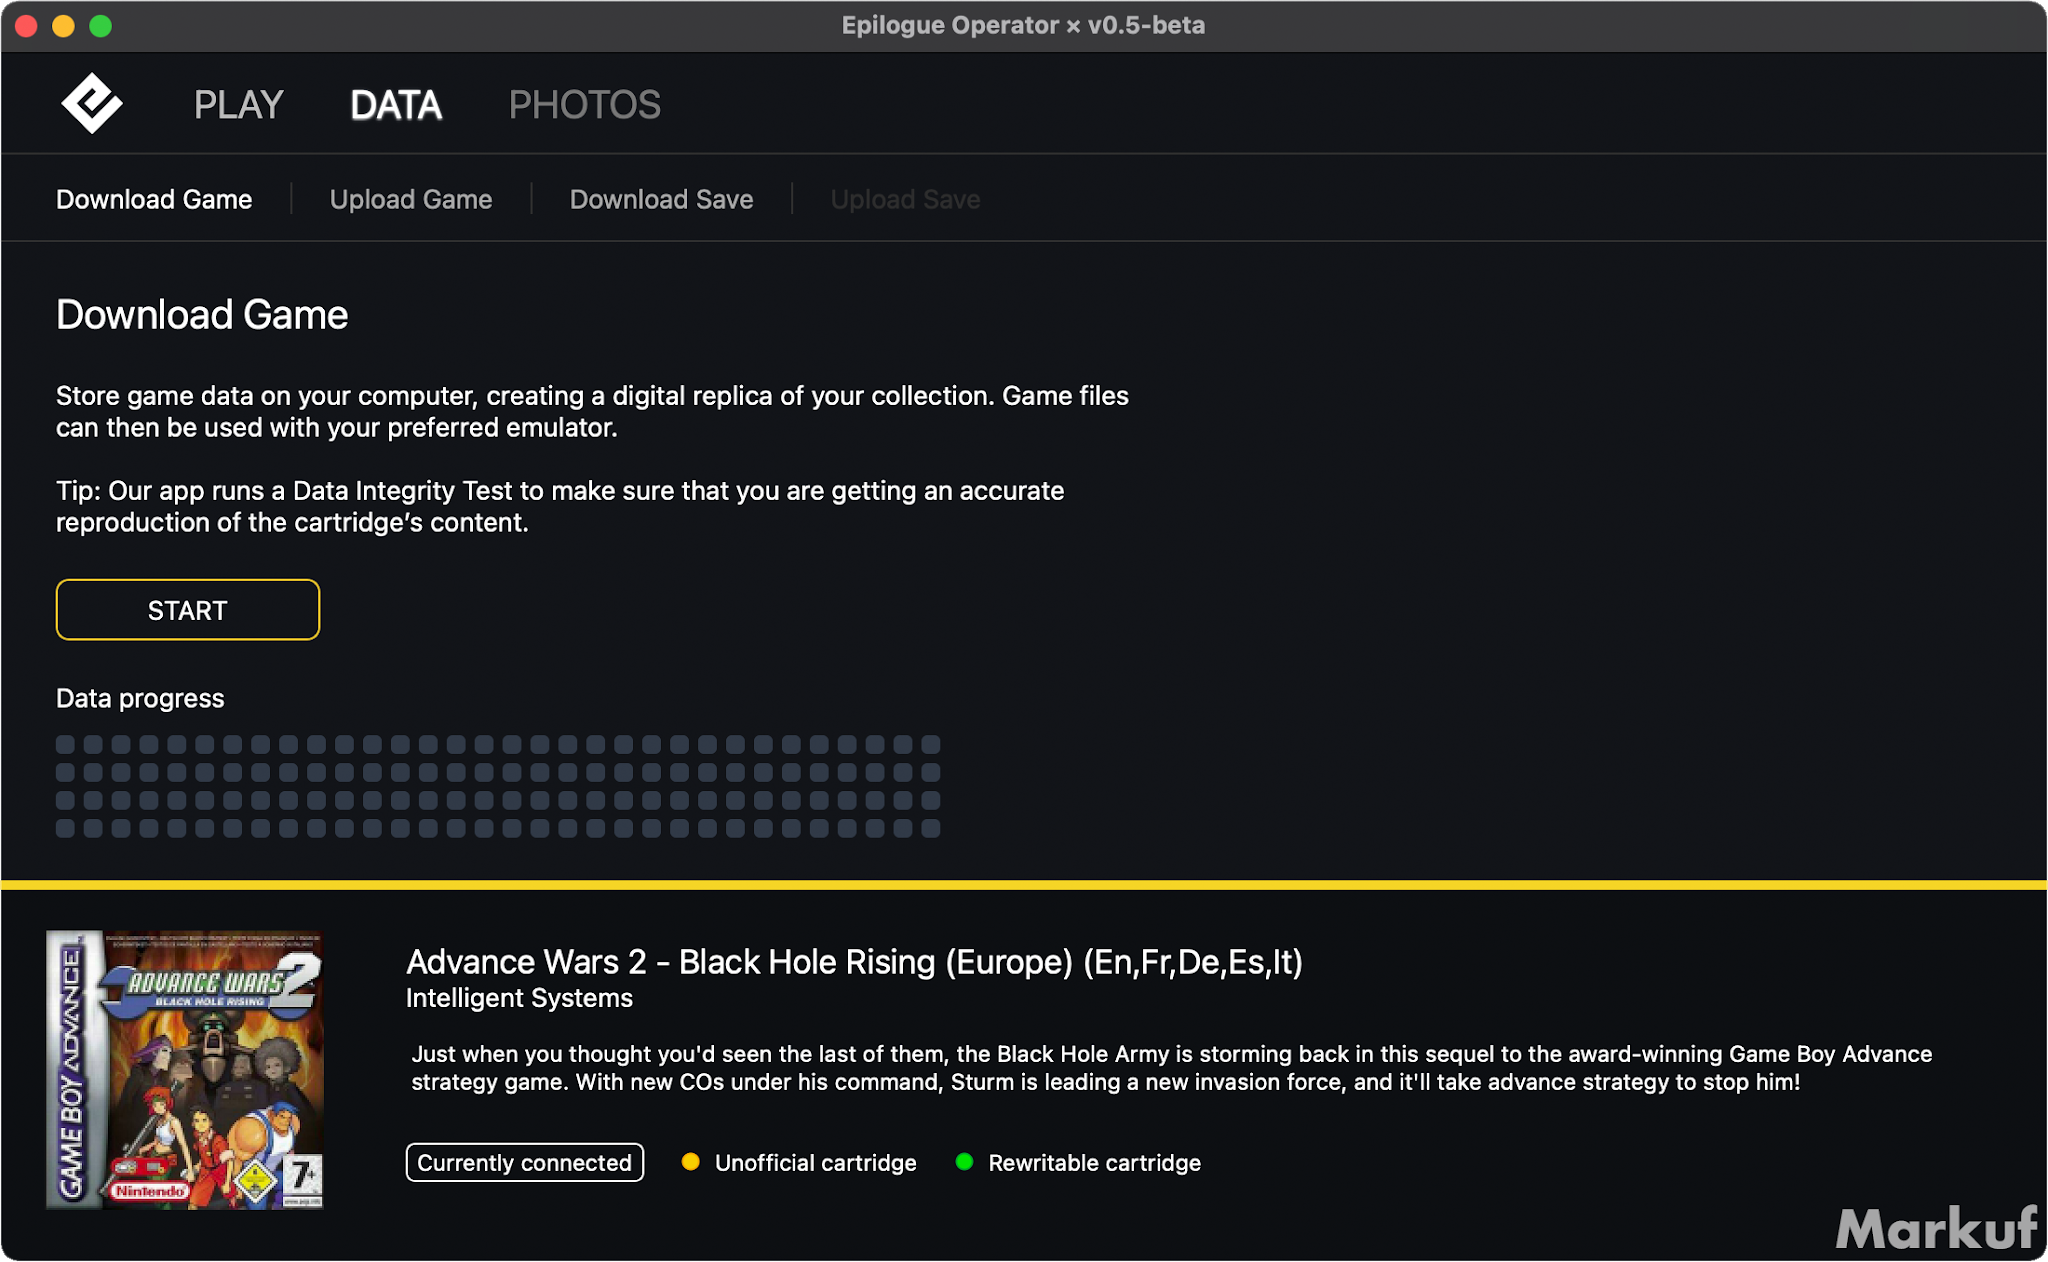This screenshot has height=1262, width=2048.
Task: Click the Intelligent Systems developer label
Action: [519, 998]
